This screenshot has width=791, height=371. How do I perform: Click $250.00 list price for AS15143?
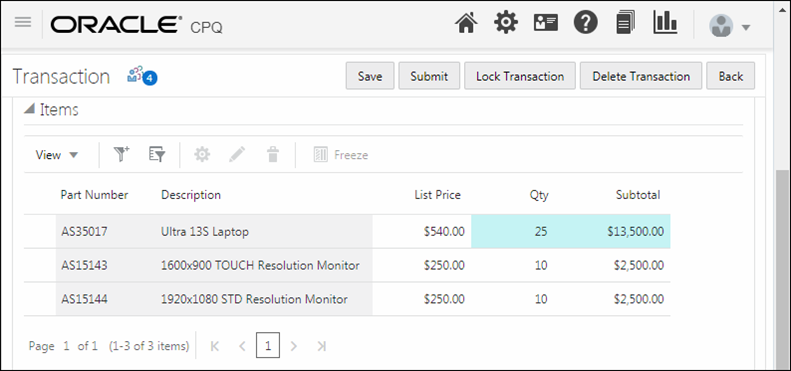444,265
